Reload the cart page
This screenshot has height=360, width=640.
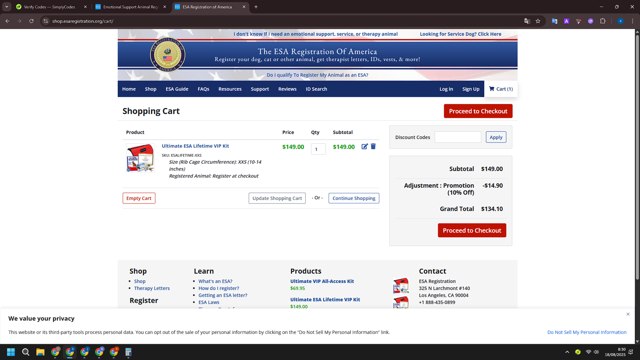[x=31, y=21]
